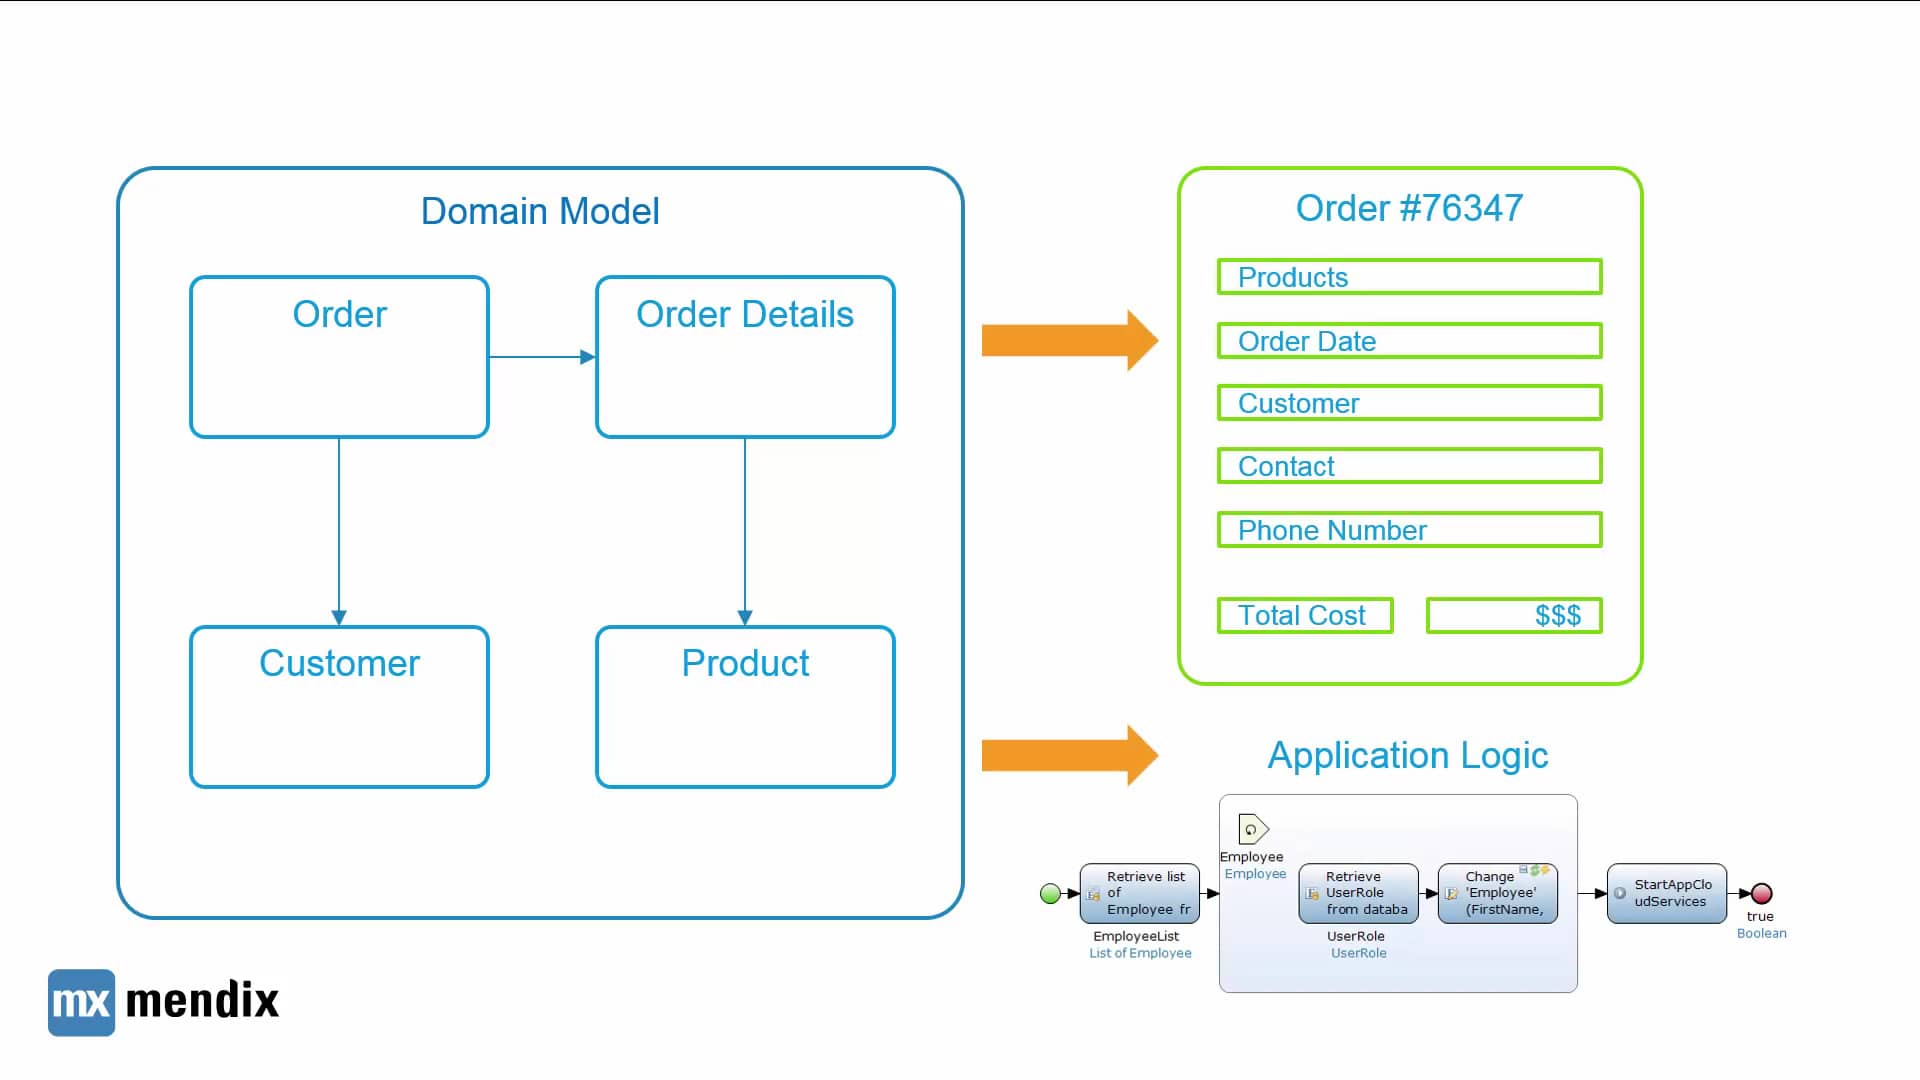1920x1080 pixels.
Task: Select the red end event returning true
Action: pos(1760,893)
